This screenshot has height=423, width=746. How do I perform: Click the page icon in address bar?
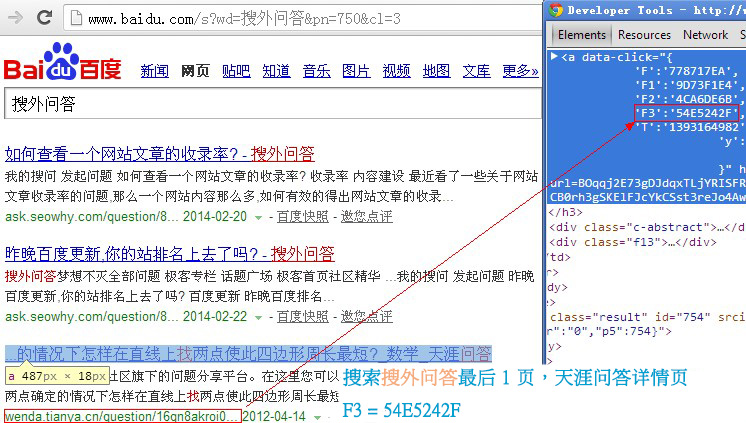pyautogui.click(x=76, y=18)
